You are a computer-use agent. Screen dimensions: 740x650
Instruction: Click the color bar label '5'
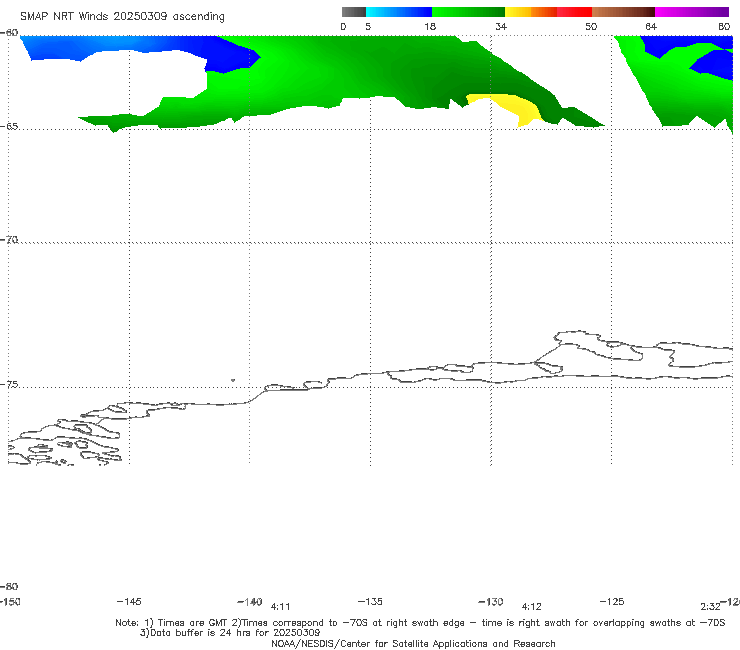point(368,27)
